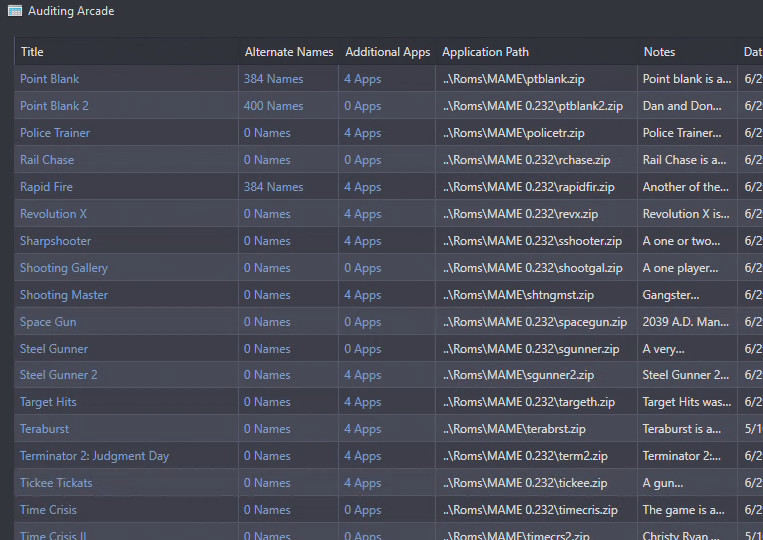This screenshot has height=540, width=763.
Task: Select the Steel Gunner 2 title
Action: click(58, 375)
